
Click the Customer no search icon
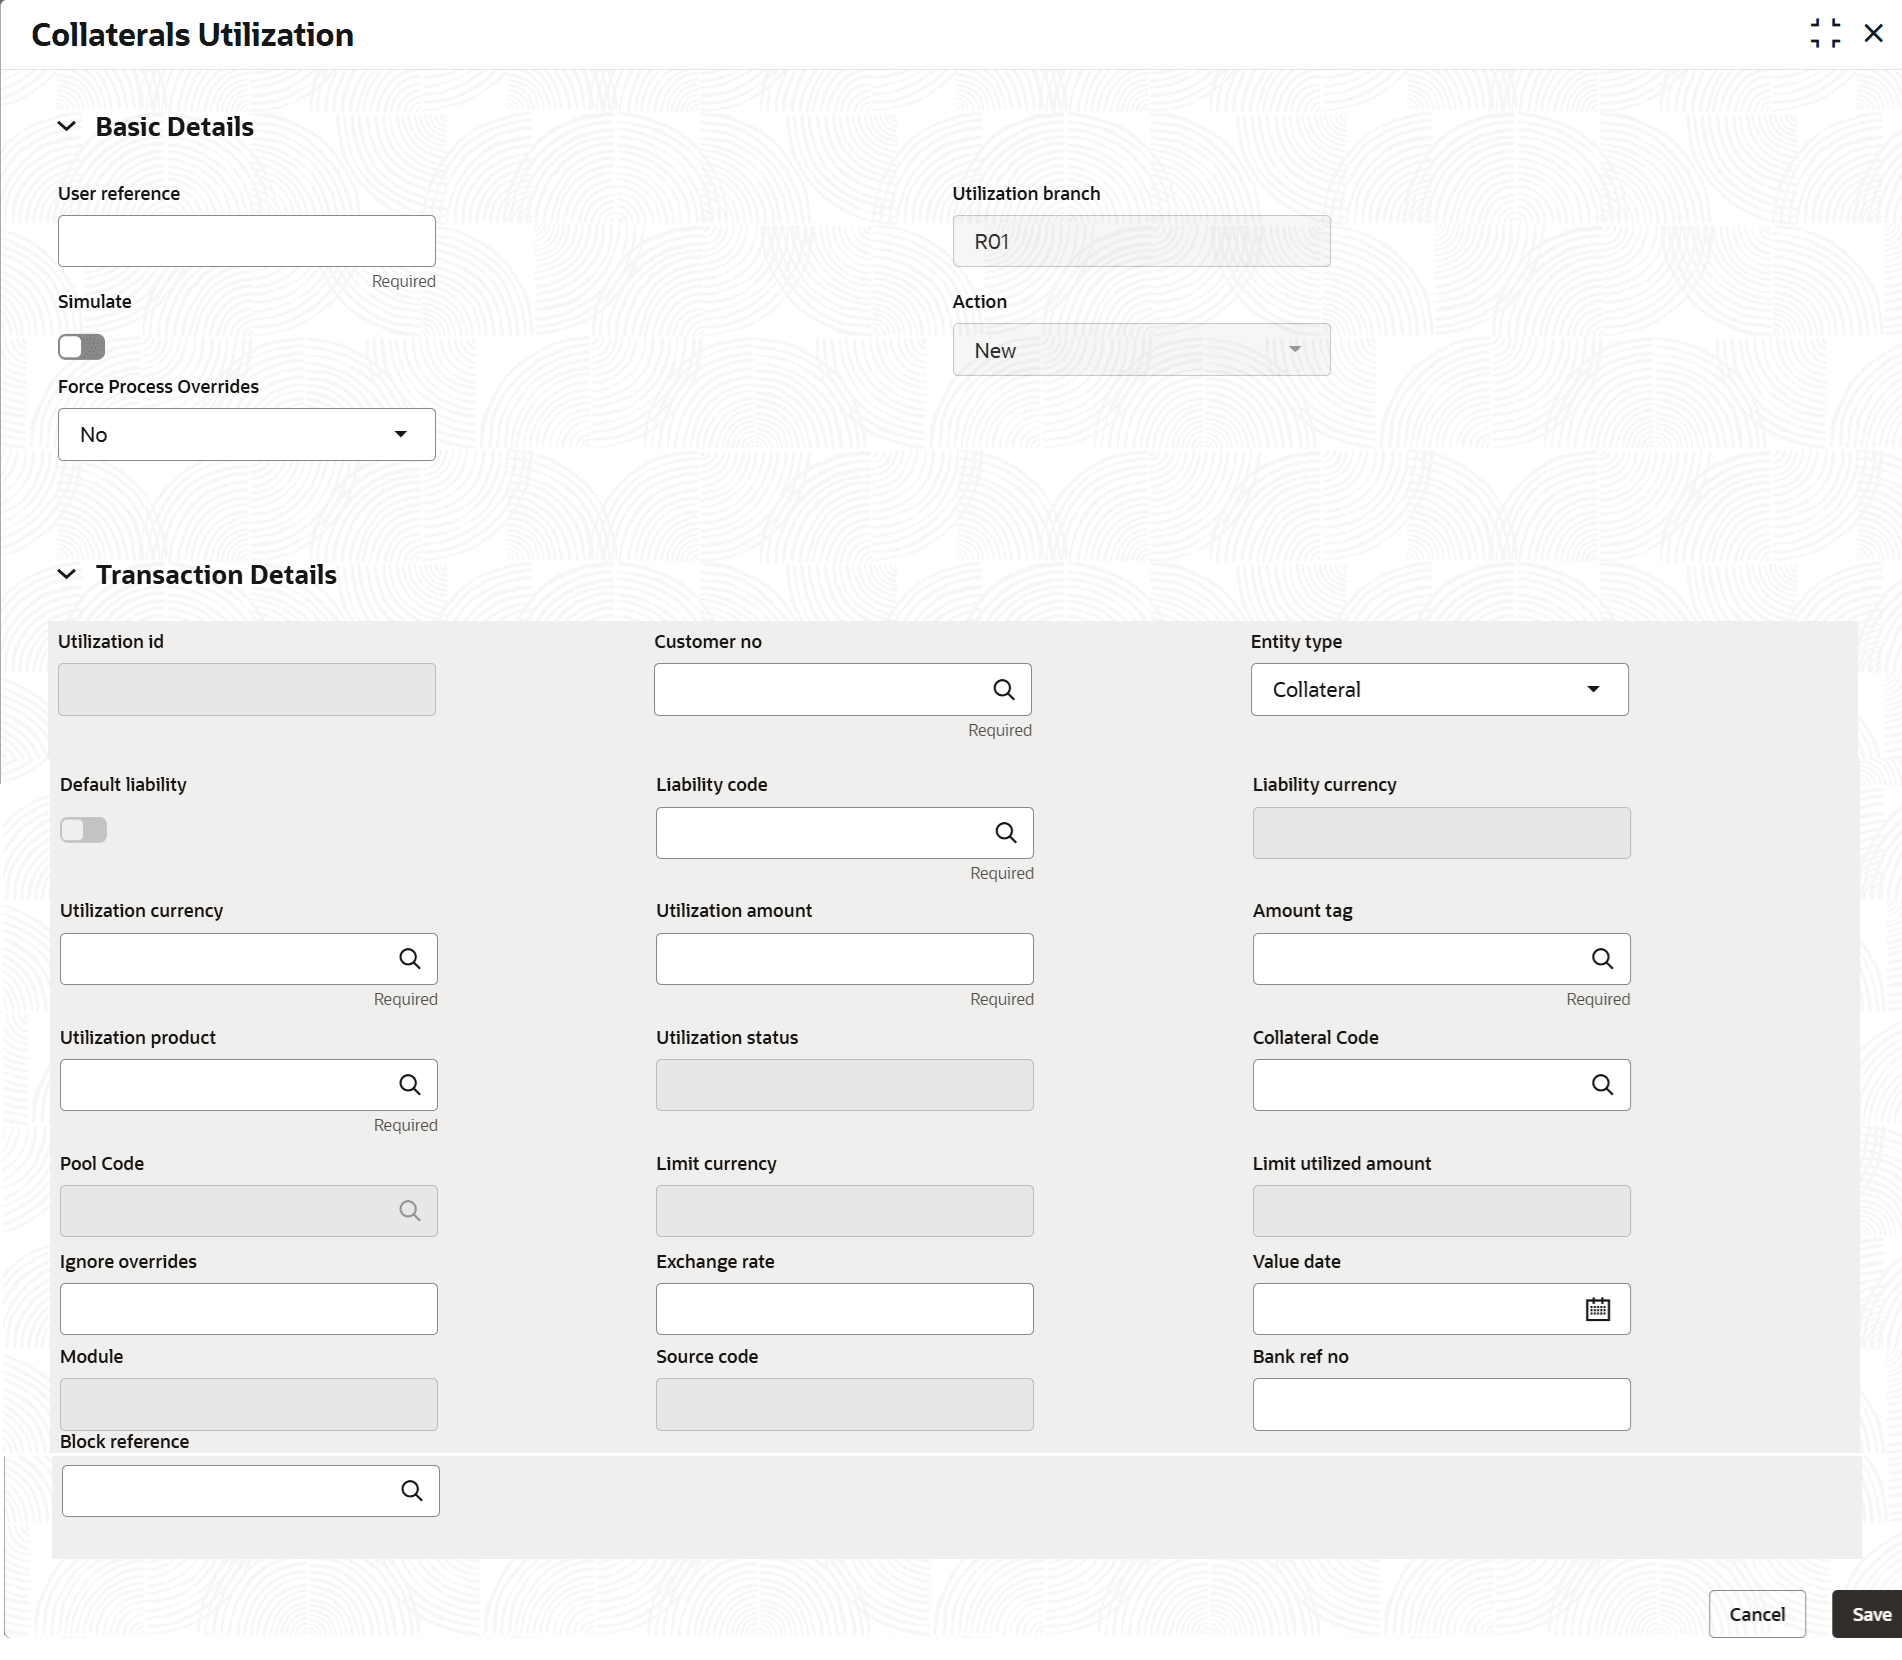tap(1003, 689)
